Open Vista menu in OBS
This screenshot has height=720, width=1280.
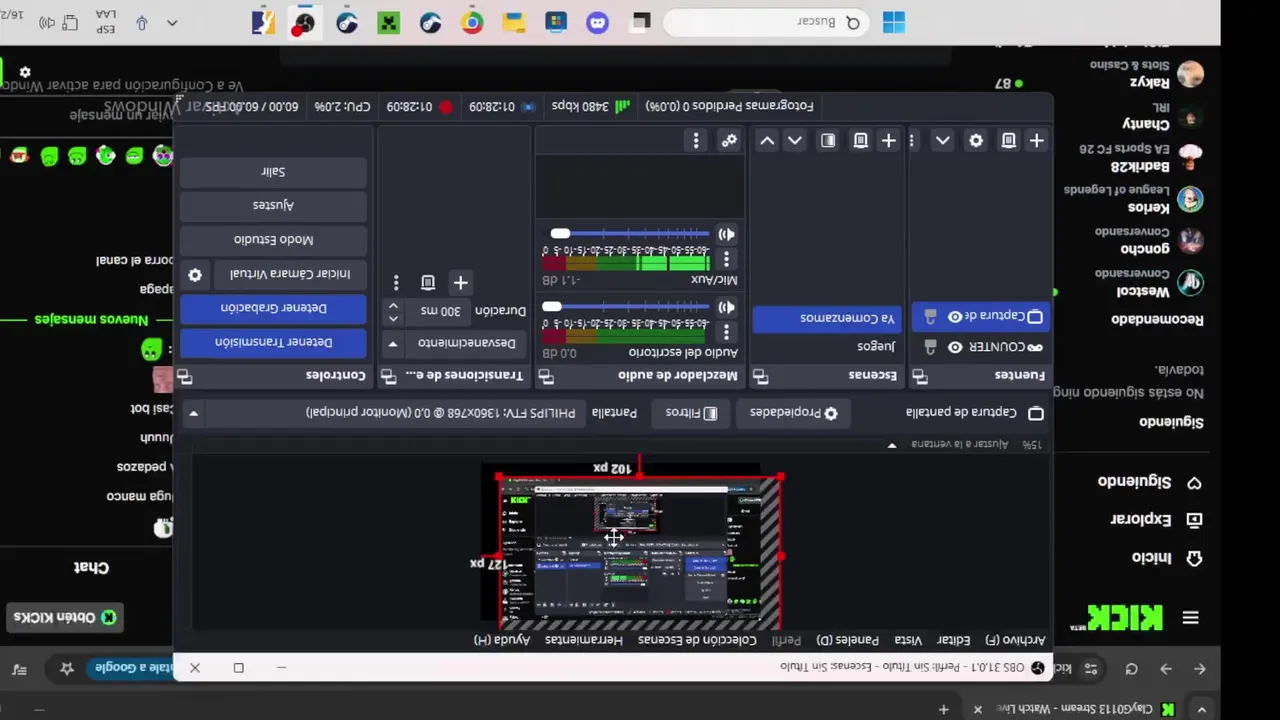pos(908,640)
